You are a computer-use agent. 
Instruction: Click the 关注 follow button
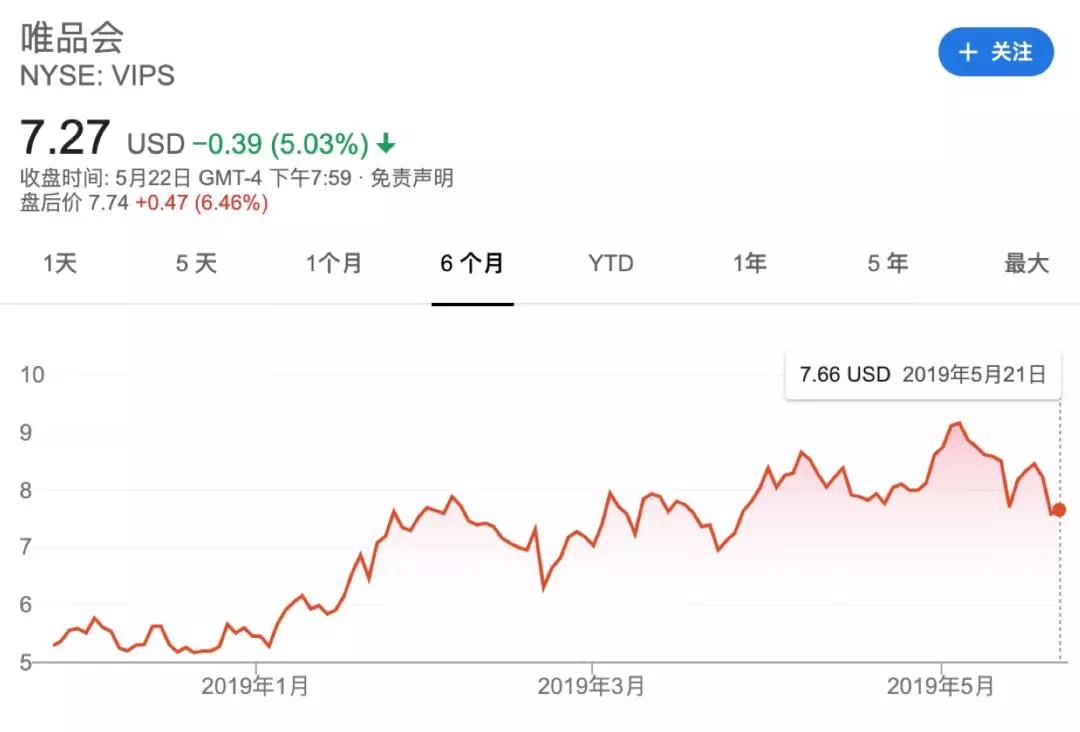(995, 52)
